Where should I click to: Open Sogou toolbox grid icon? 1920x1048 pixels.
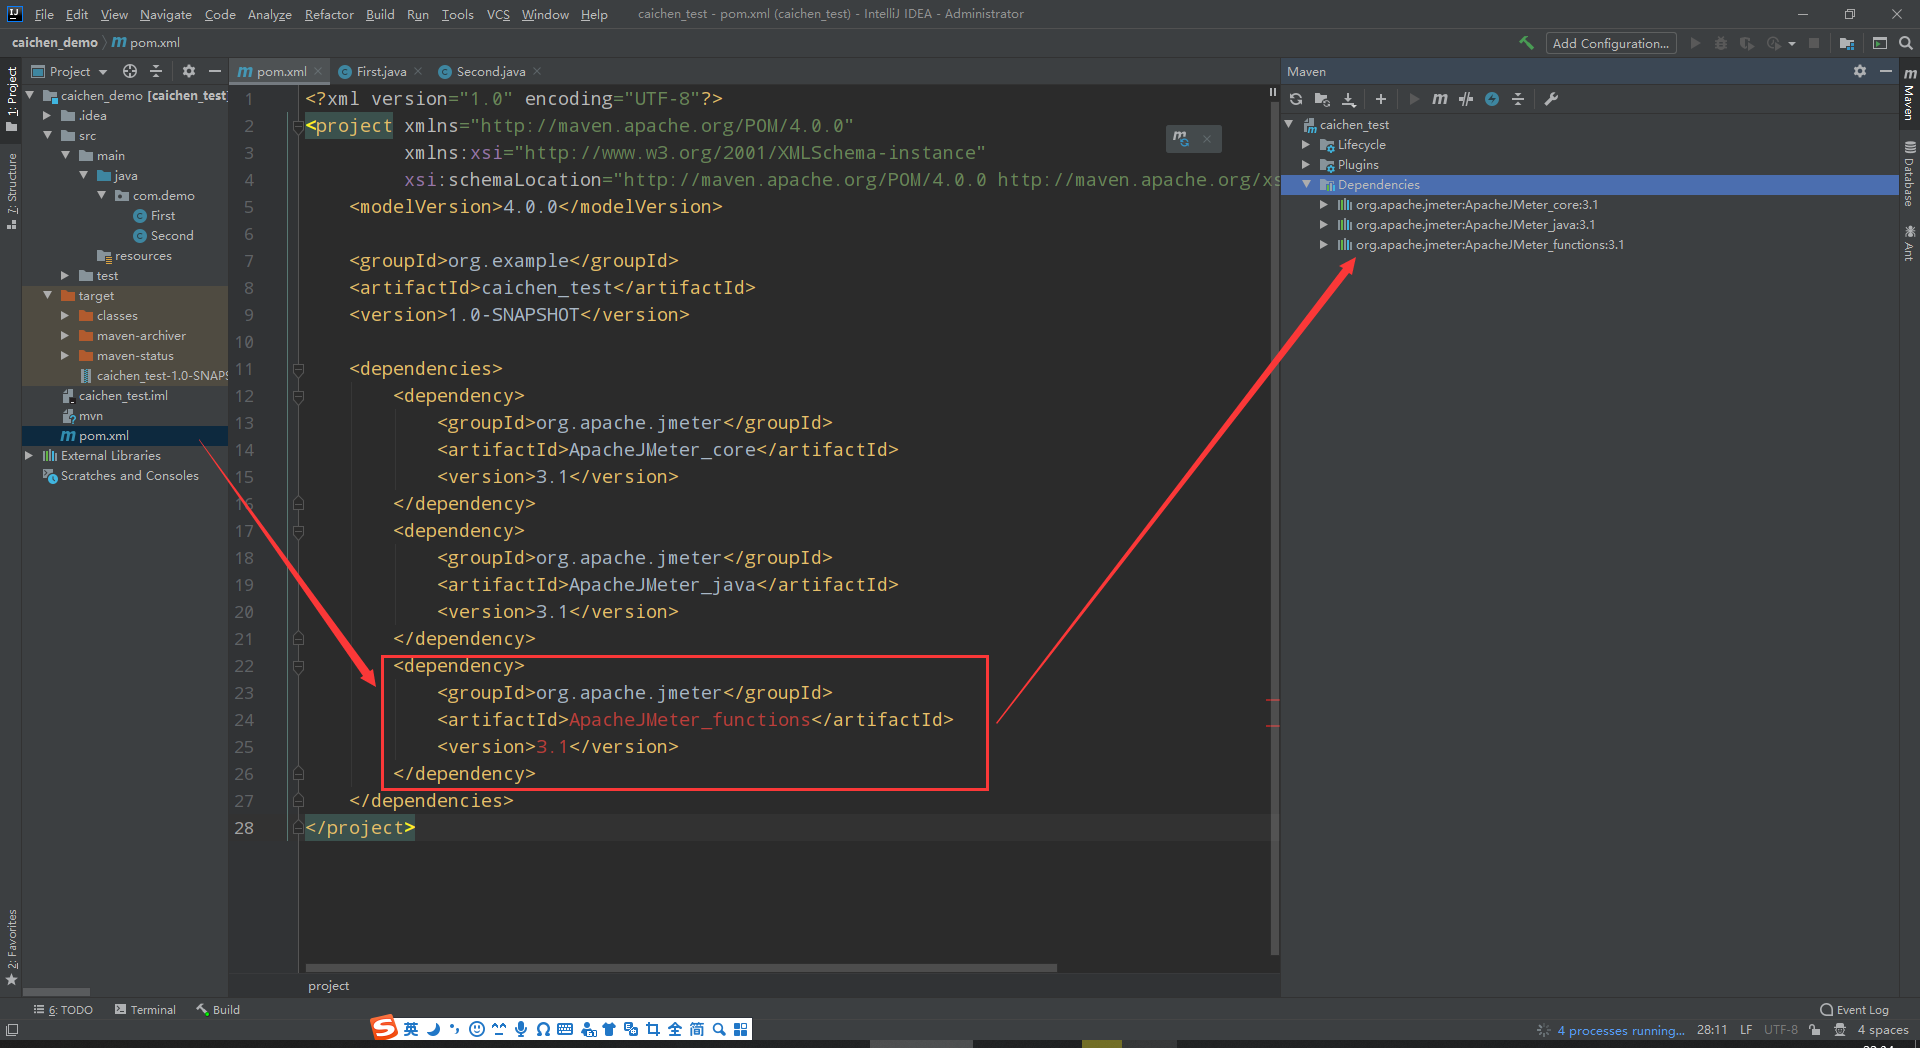[741, 1029]
